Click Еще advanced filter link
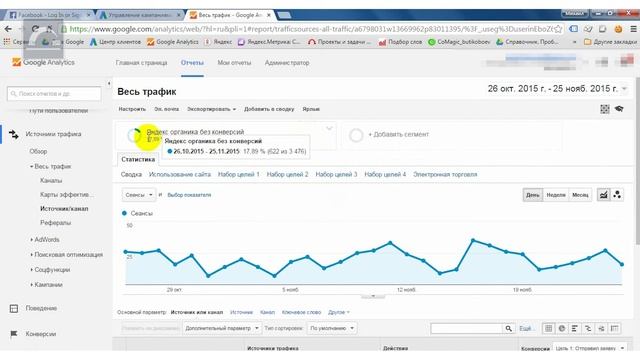Screen dimensions: 640x360 [525, 329]
